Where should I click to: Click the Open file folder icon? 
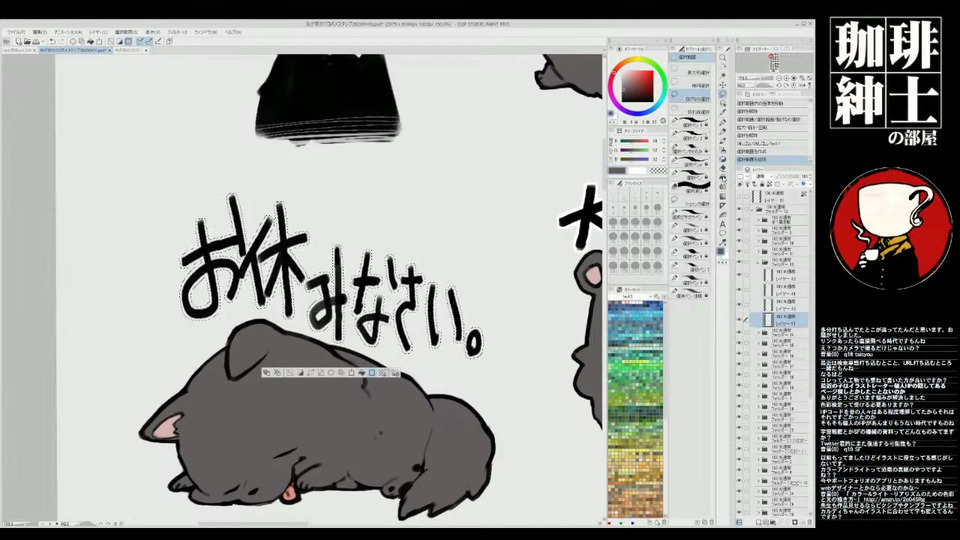(x=28, y=42)
